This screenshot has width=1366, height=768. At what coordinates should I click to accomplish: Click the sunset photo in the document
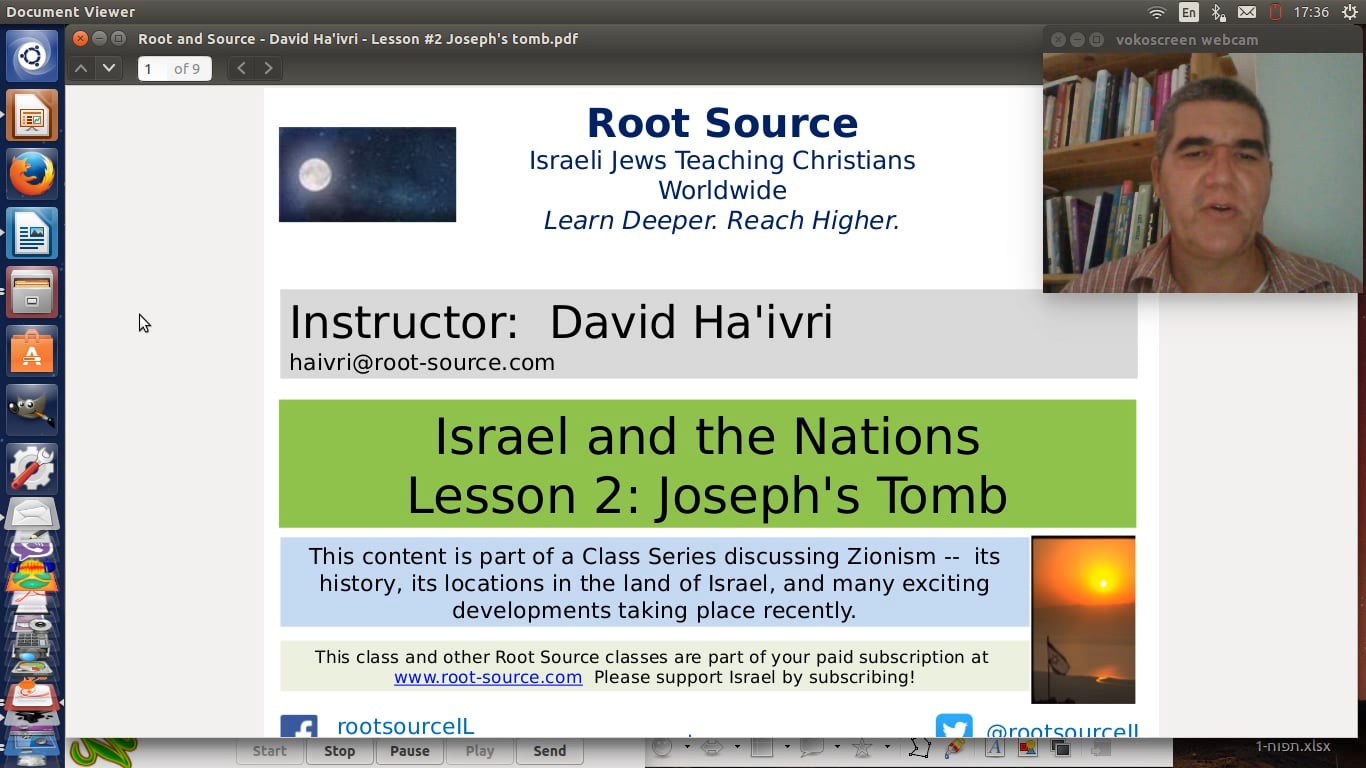click(x=1083, y=620)
